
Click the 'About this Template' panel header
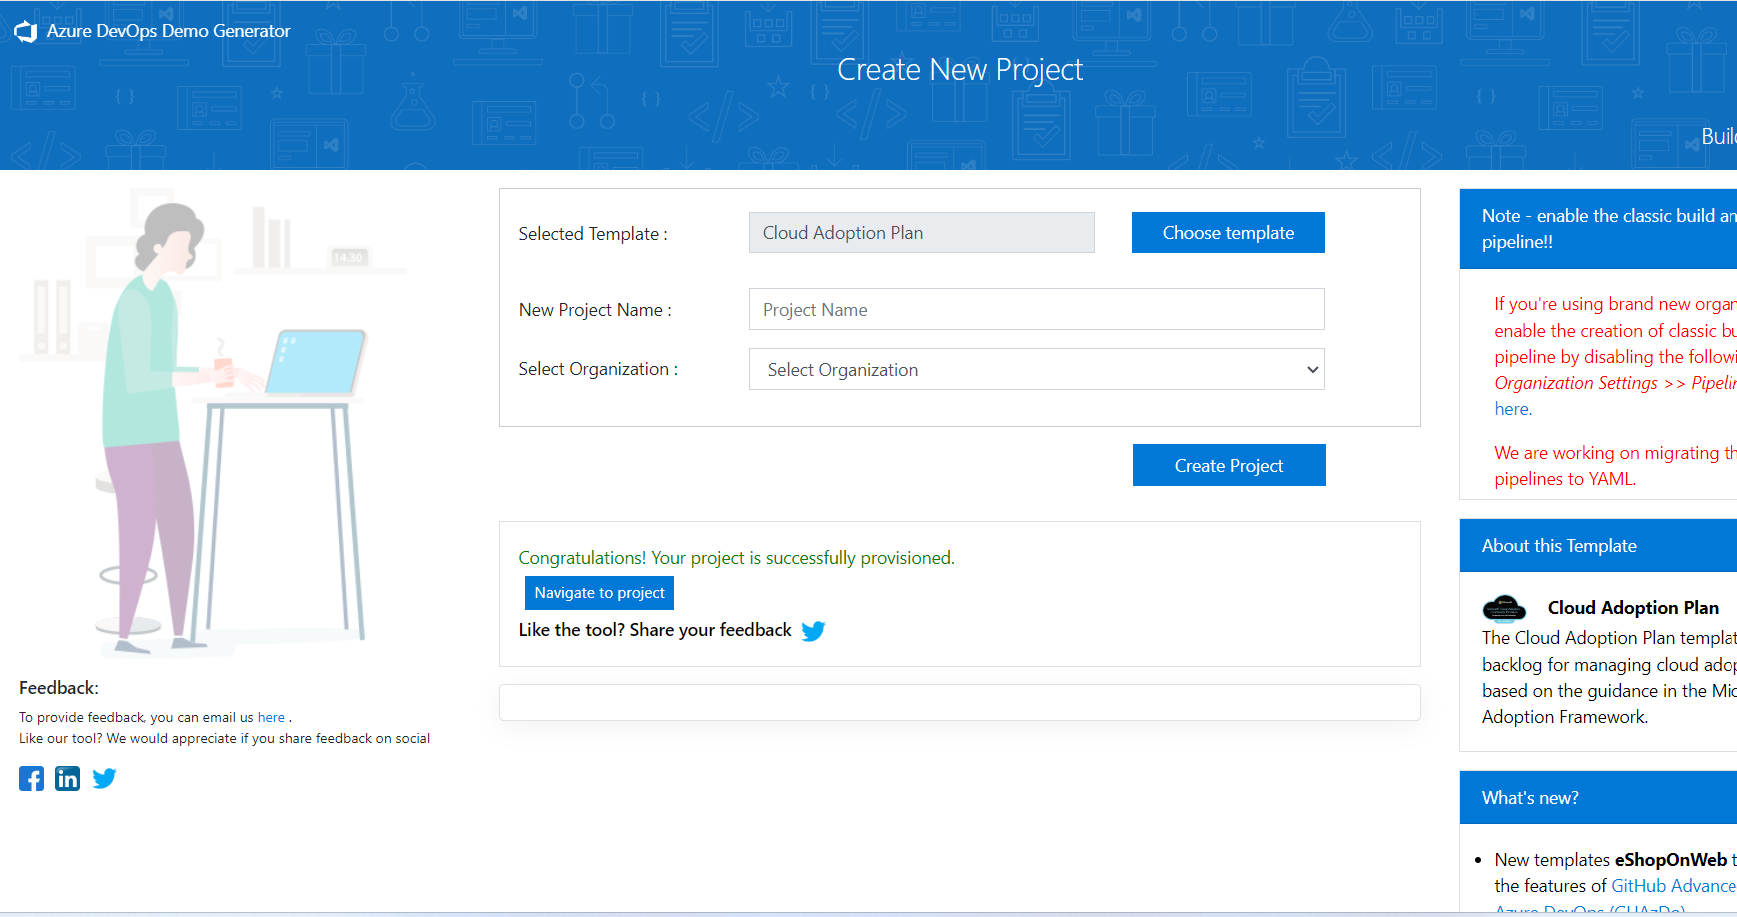click(1598, 546)
